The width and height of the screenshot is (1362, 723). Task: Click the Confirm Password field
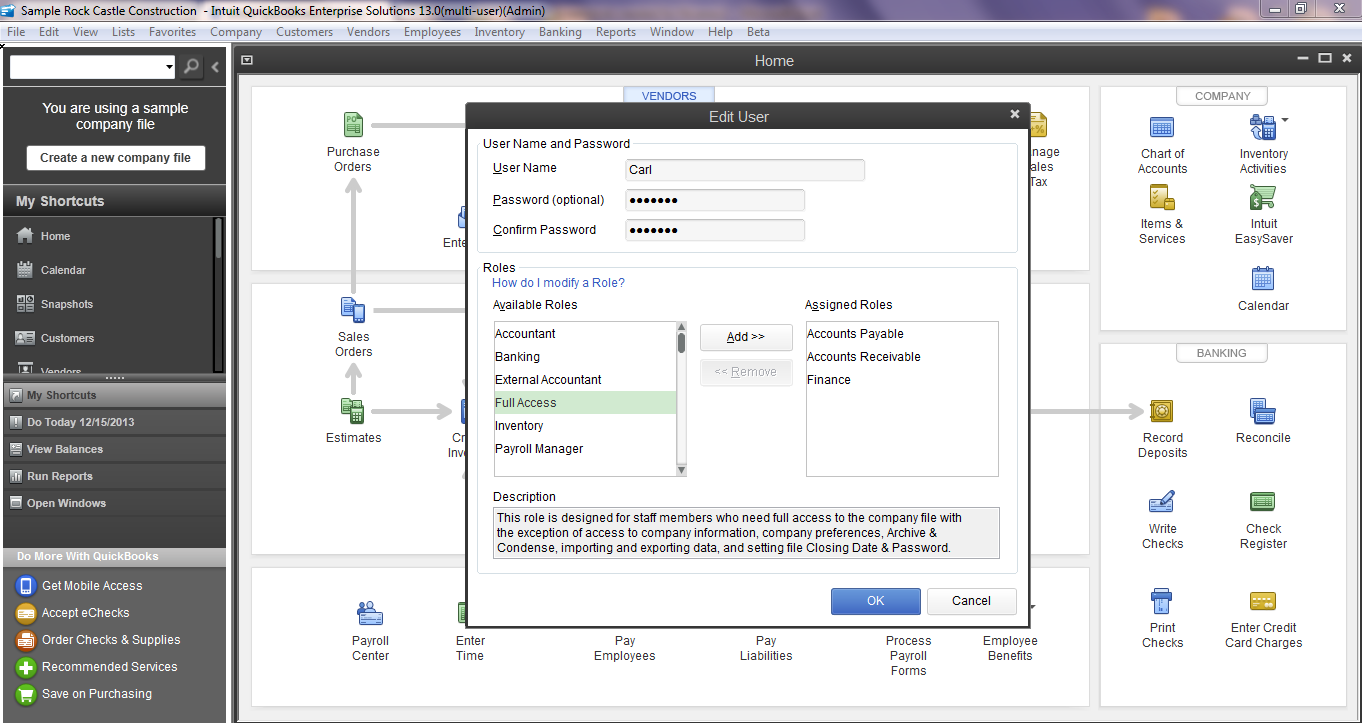point(715,230)
